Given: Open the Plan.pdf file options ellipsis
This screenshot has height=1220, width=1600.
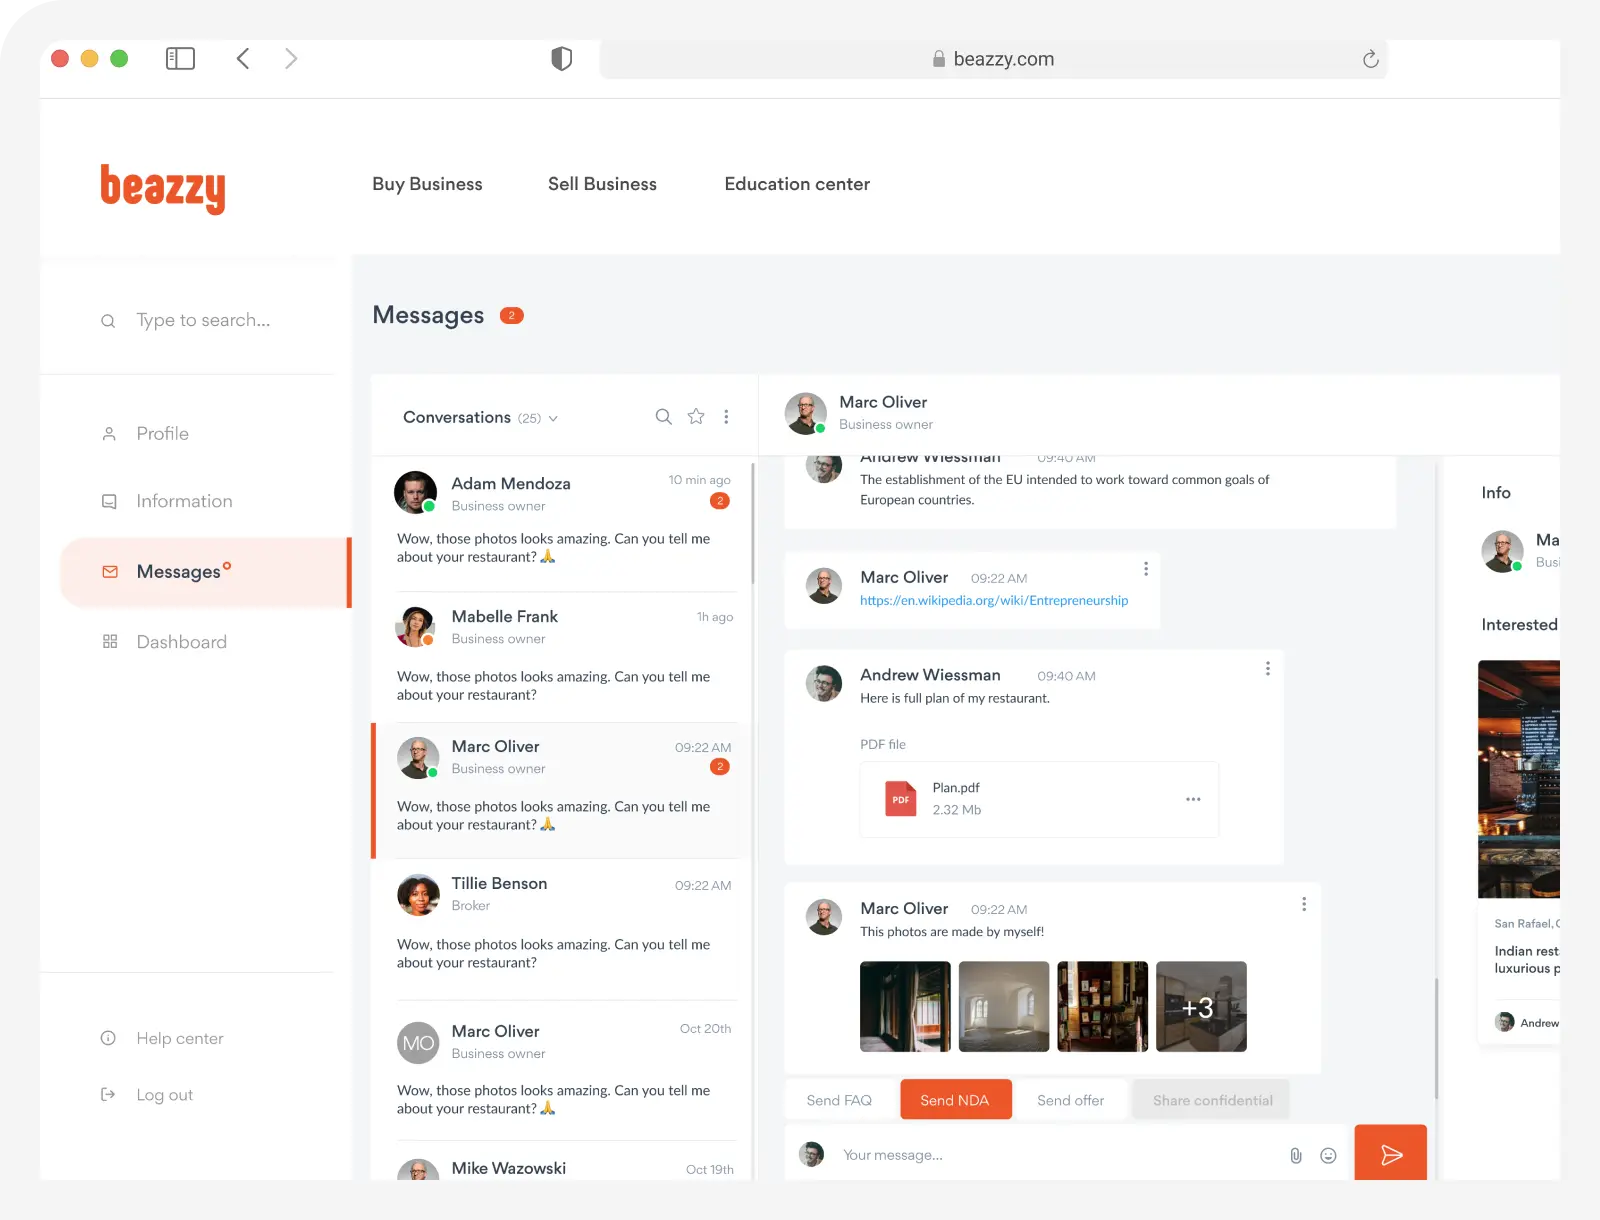Looking at the screenshot, I should coord(1193,799).
